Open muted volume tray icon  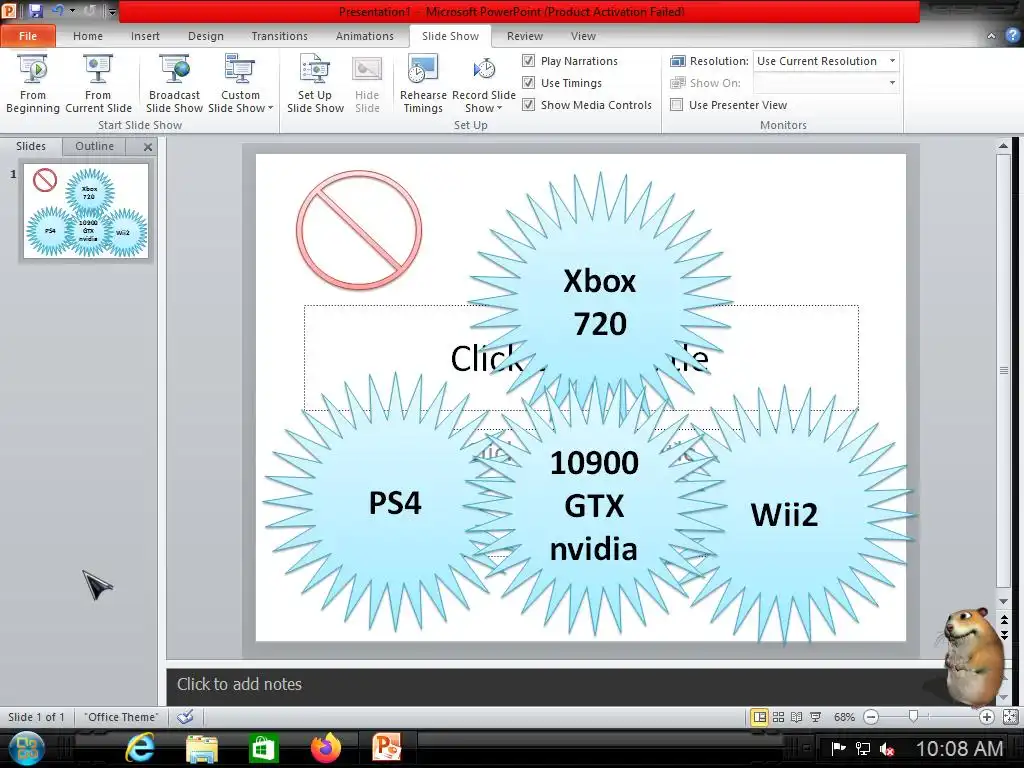(887, 749)
